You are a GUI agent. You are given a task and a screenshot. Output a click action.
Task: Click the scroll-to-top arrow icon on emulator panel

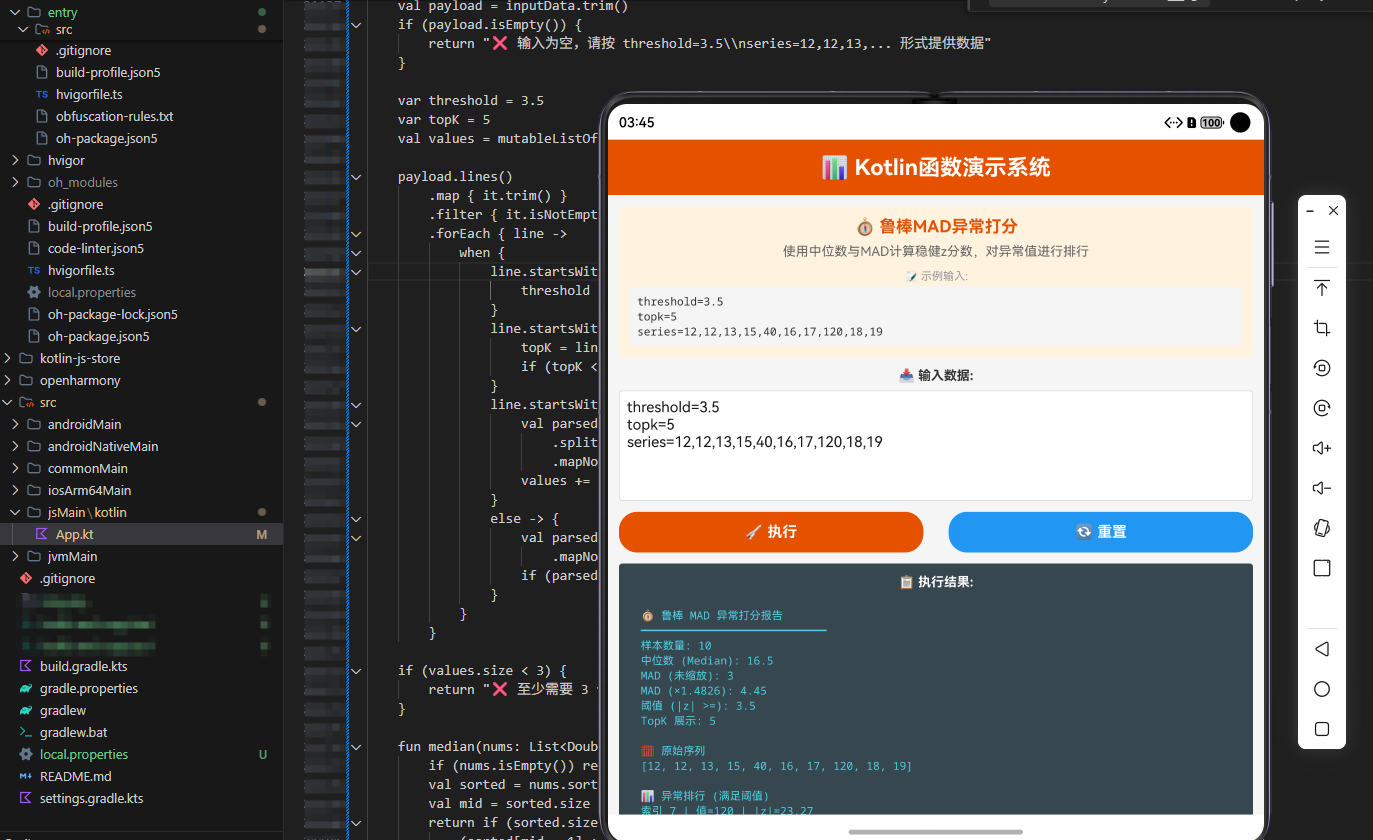1322,288
